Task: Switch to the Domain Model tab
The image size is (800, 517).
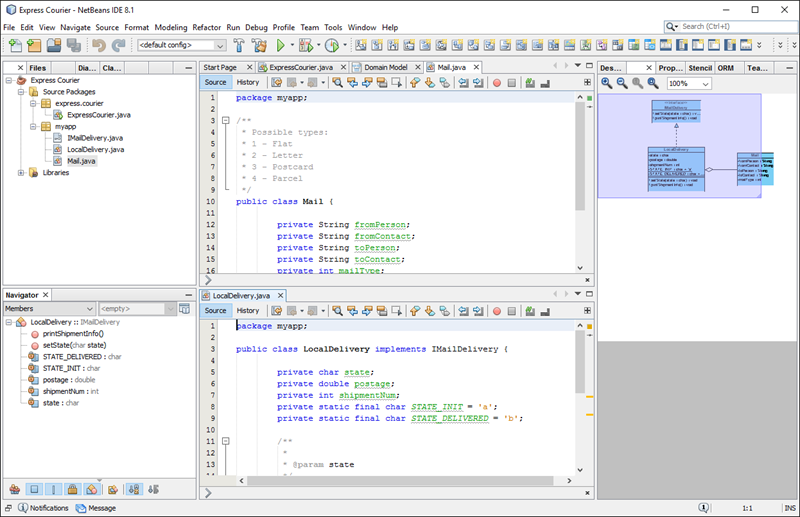Action: point(386,67)
